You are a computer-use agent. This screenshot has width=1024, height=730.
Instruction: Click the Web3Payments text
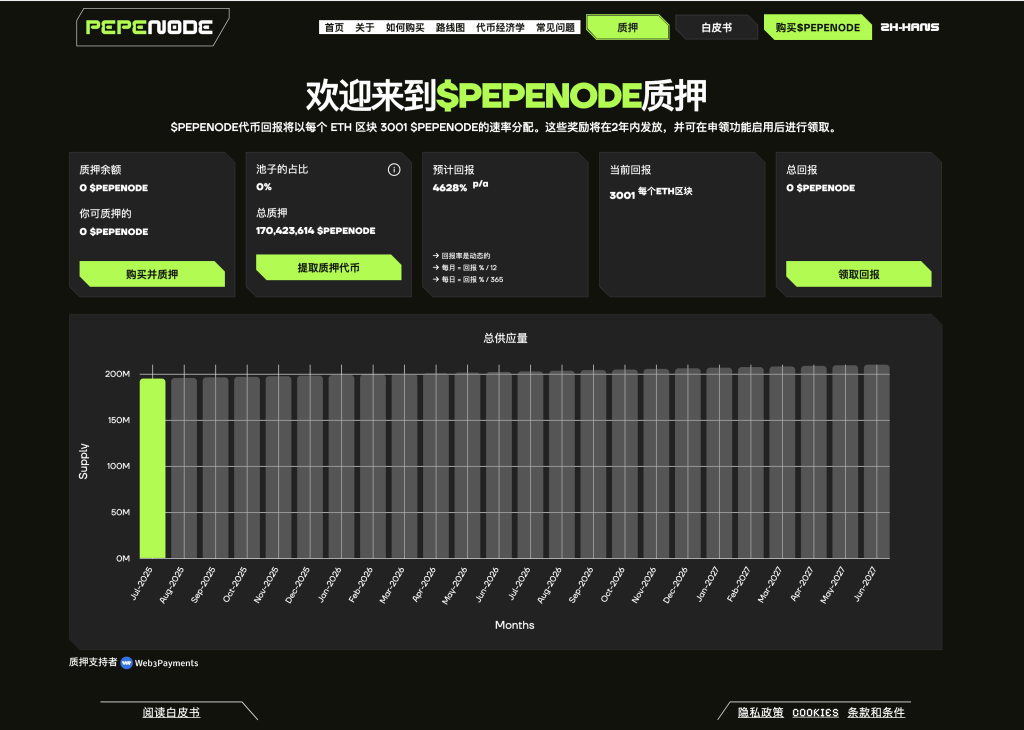[167, 663]
